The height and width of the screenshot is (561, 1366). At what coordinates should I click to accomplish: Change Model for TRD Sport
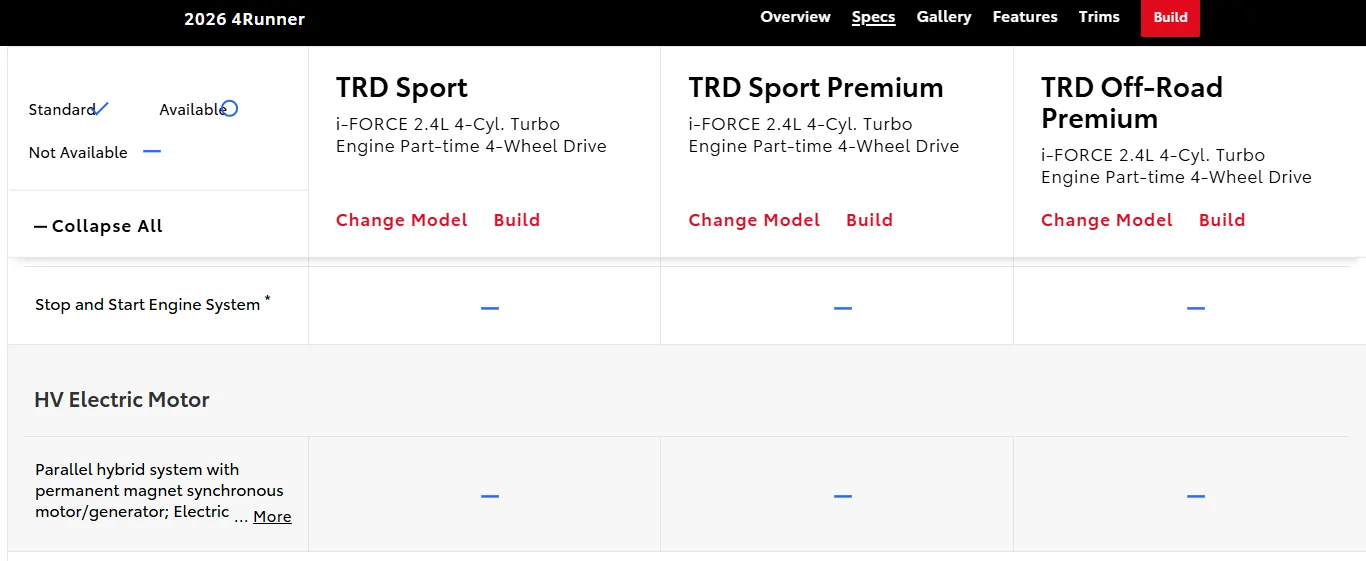402,220
